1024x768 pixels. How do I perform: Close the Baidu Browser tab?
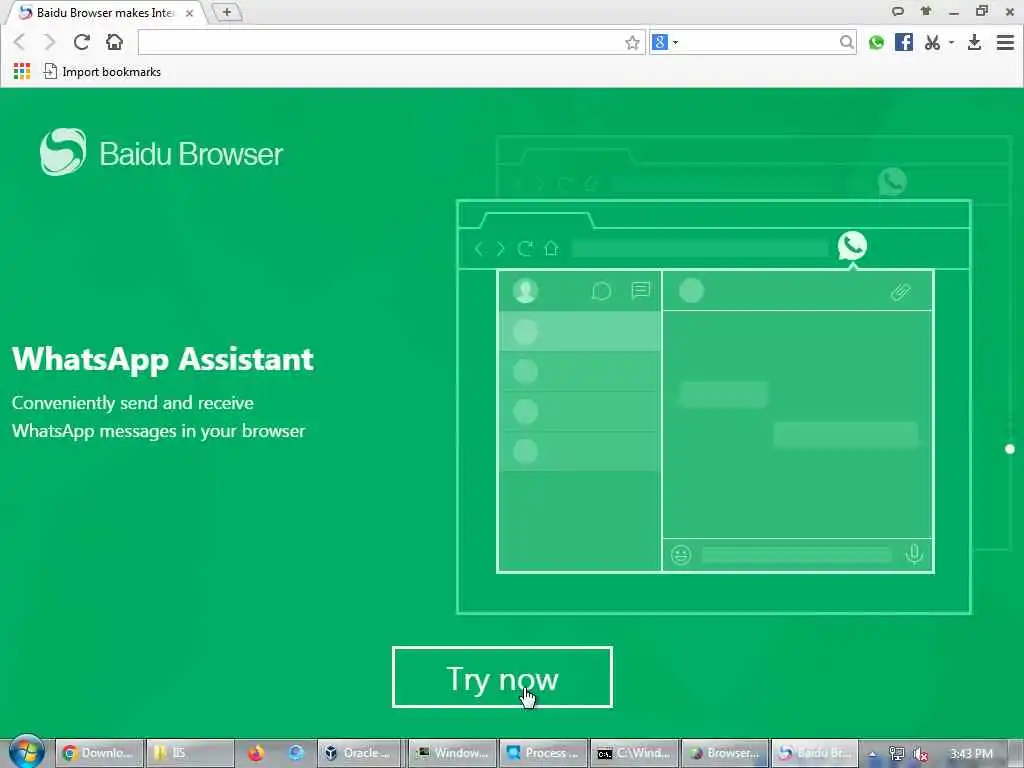pyautogui.click(x=189, y=13)
